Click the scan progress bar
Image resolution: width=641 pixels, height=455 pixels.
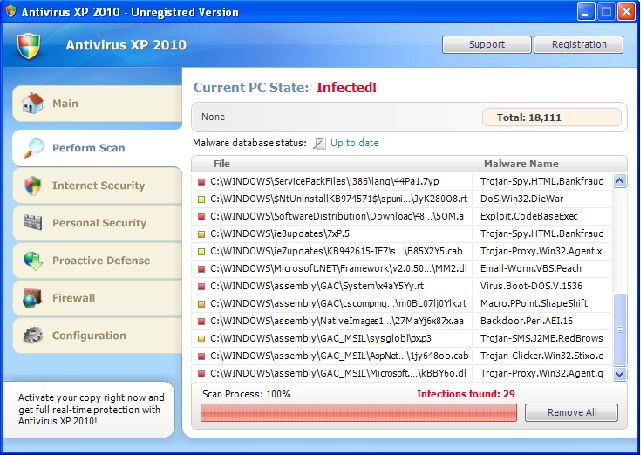[359, 412]
